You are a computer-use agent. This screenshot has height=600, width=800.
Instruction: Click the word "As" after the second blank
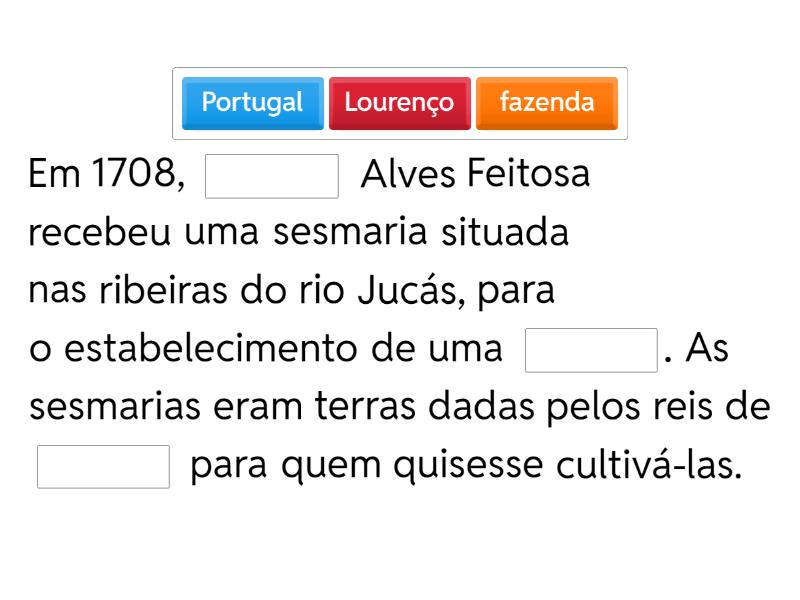[711, 350]
